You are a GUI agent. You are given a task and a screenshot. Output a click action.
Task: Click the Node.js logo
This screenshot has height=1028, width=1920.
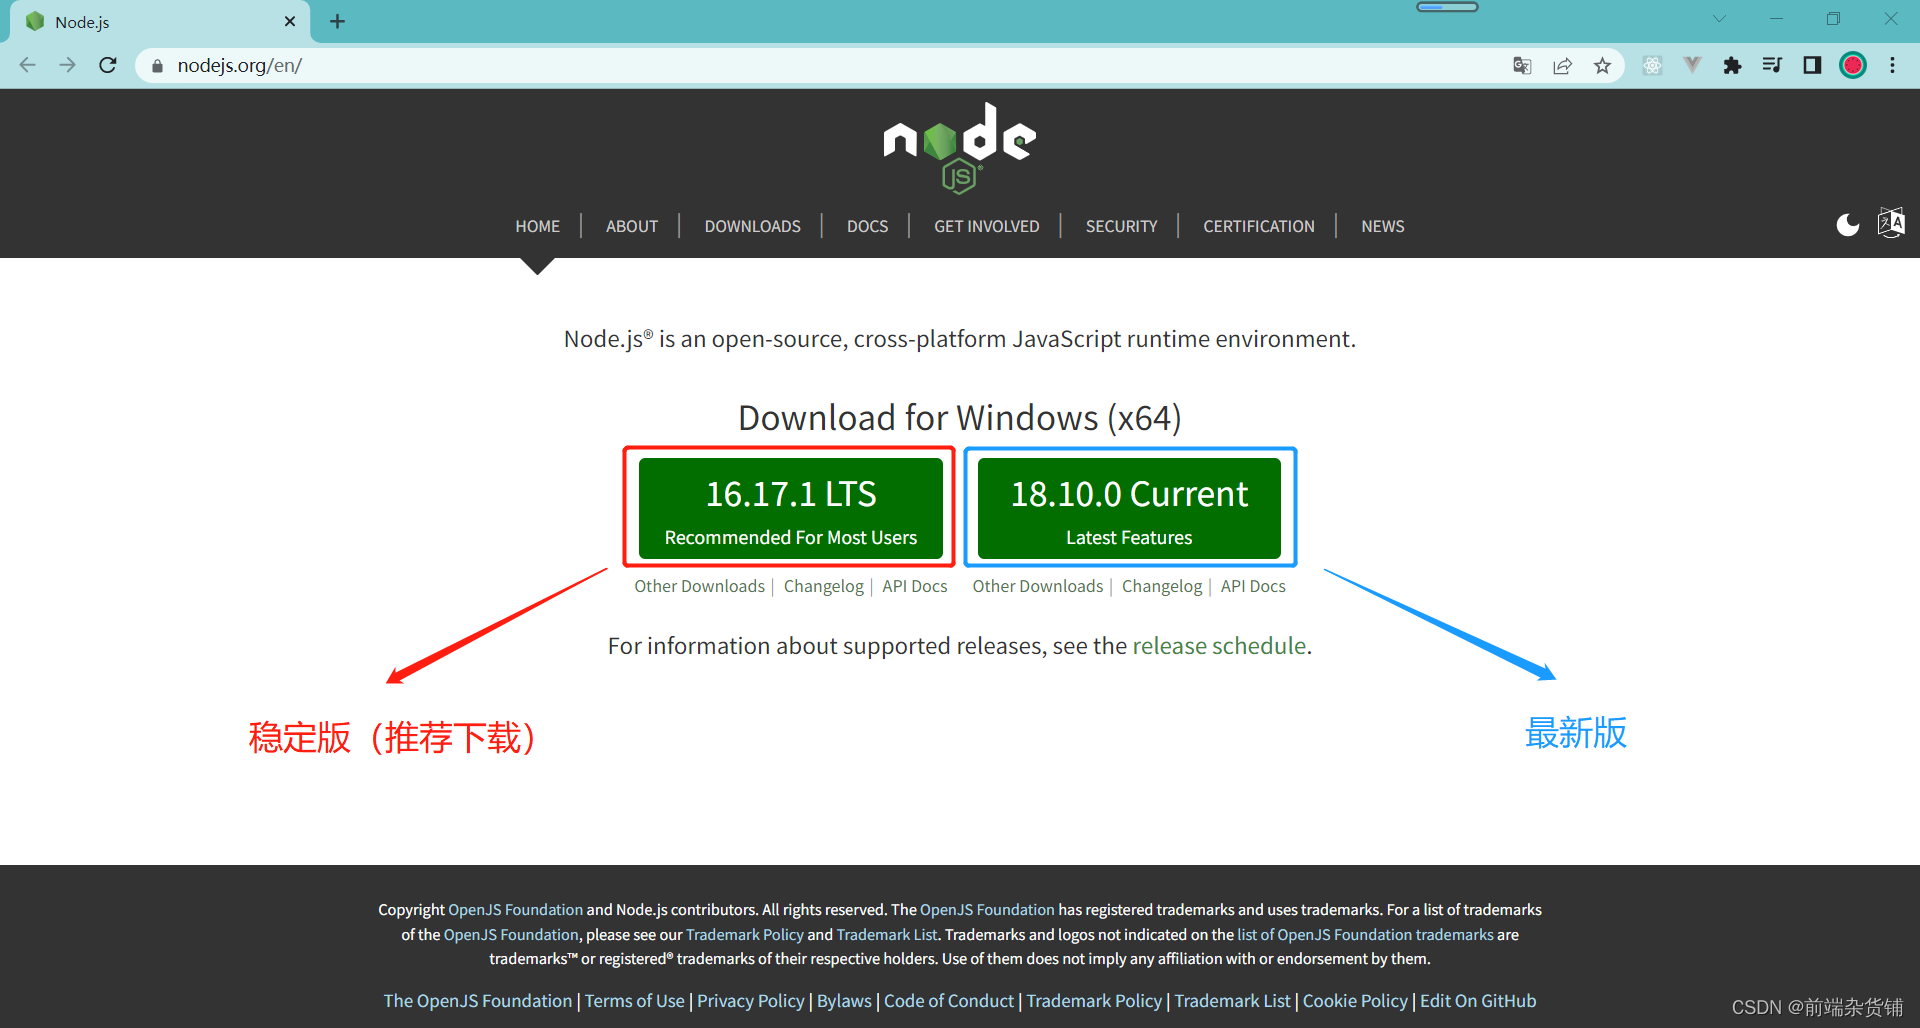pos(960,148)
